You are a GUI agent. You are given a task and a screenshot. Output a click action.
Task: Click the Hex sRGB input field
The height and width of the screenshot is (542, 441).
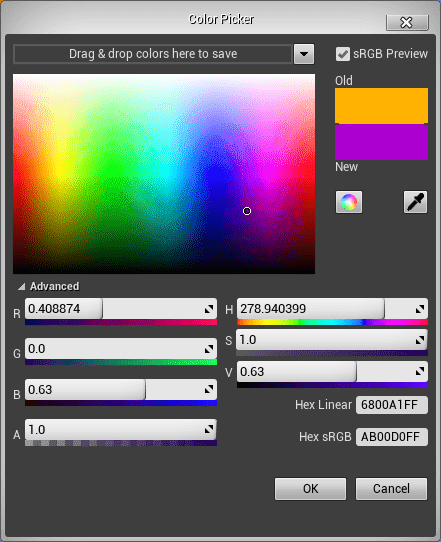[x=392, y=437]
